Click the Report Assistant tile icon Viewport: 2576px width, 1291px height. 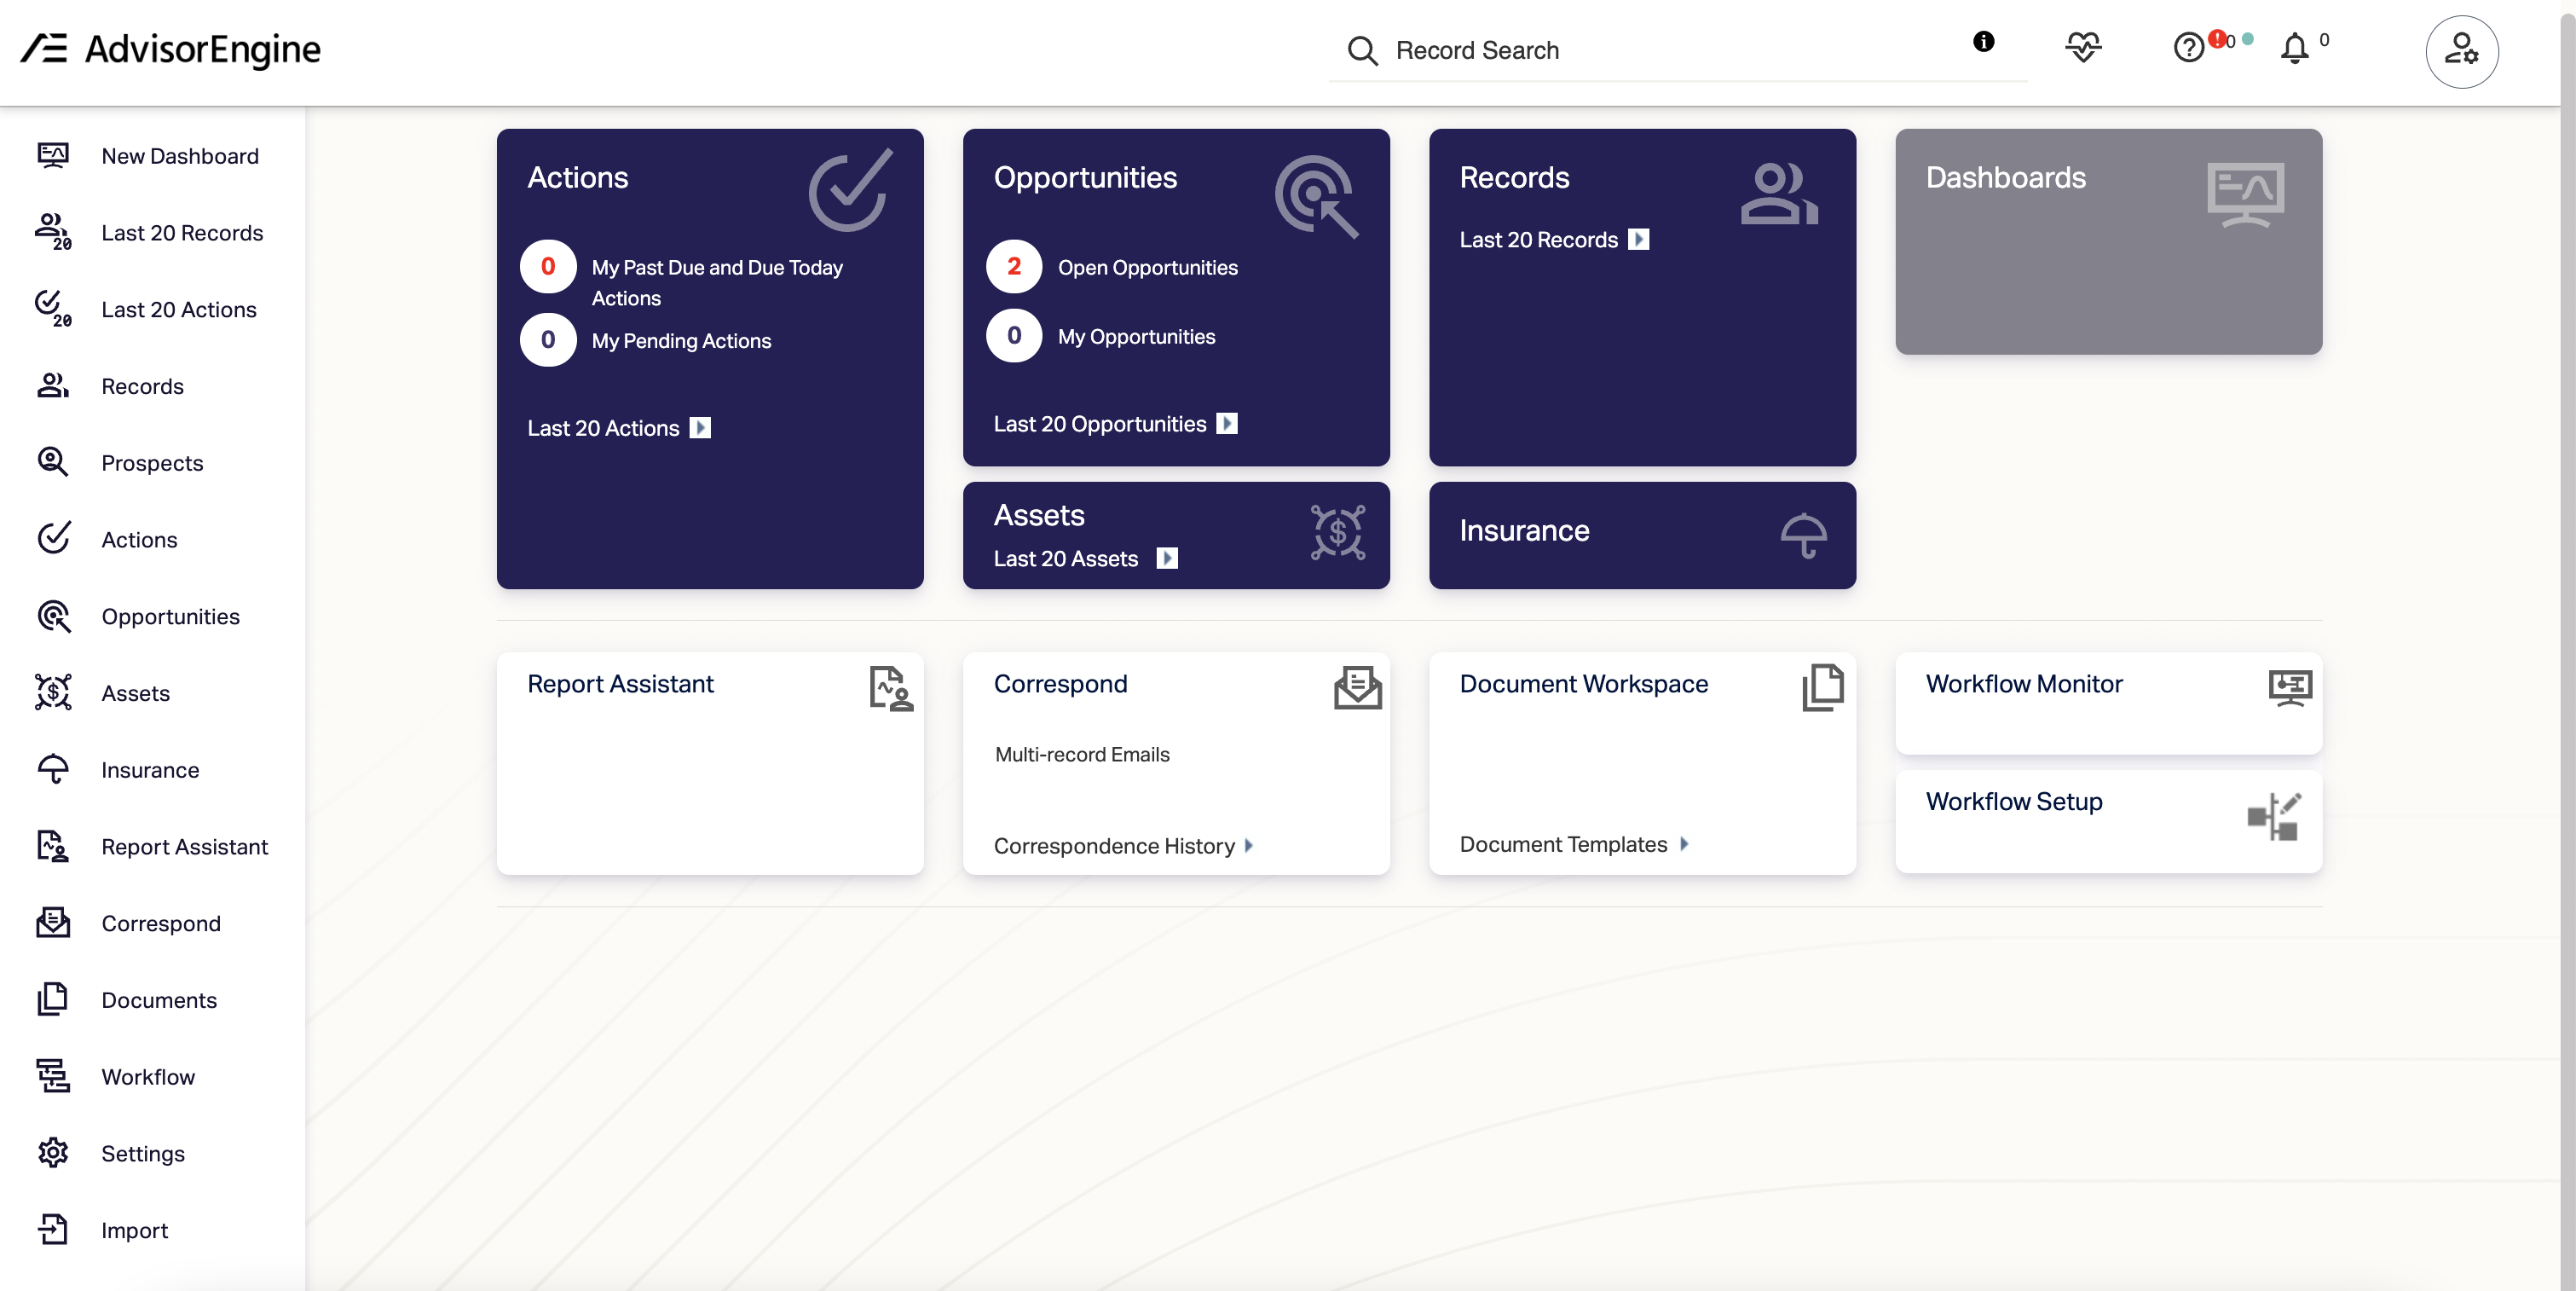[890, 688]
